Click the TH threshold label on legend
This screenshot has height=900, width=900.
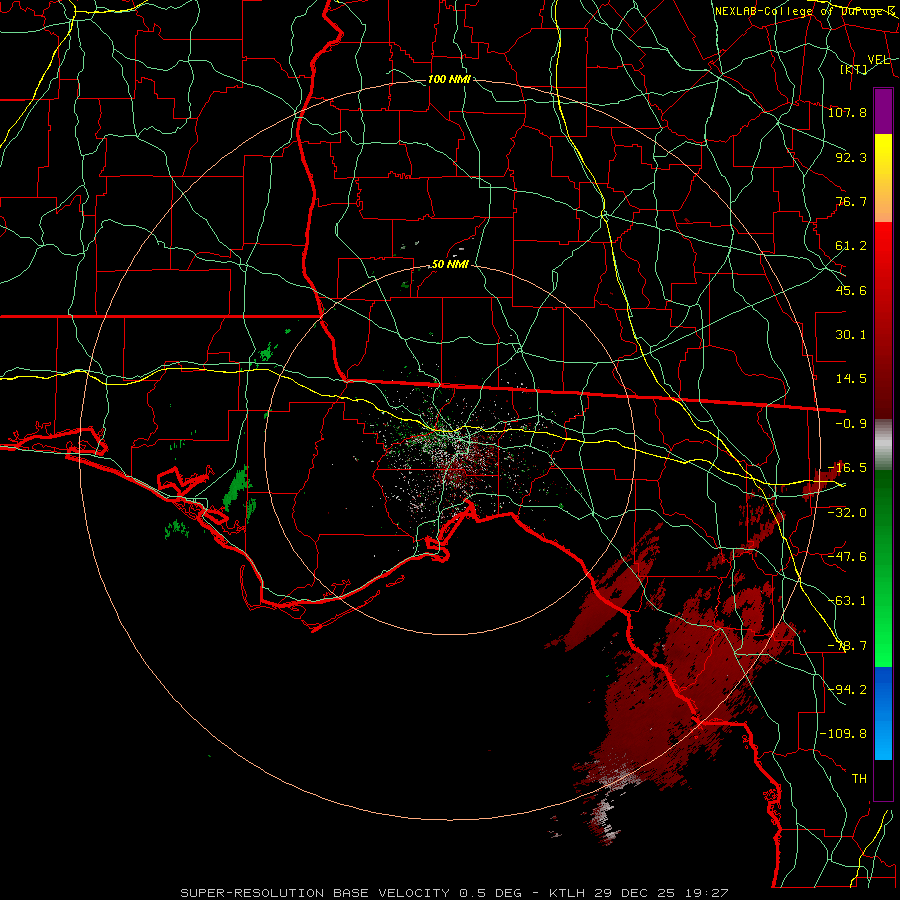click(x=859, y=779)
